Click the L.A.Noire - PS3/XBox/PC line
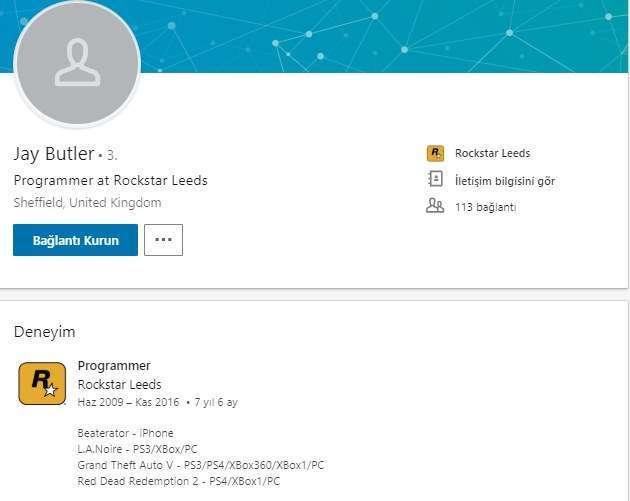Screen dimensions: 630x501 click(137, 449)
